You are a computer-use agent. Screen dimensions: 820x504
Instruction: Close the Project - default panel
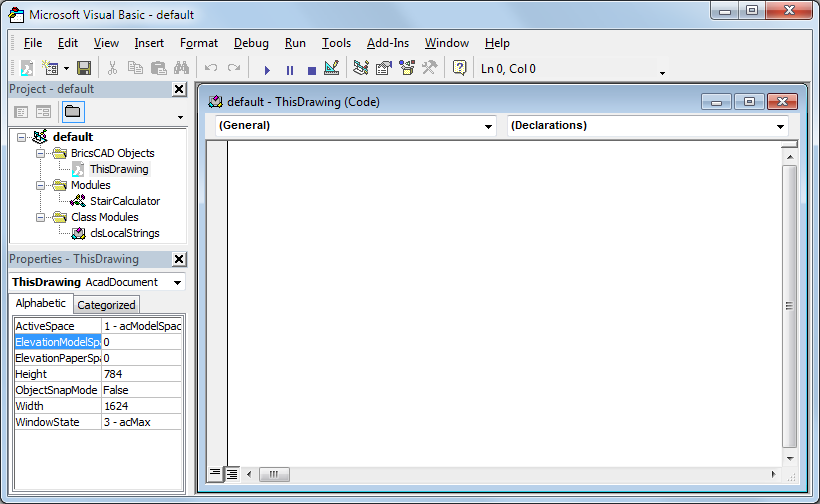(179, 89)
